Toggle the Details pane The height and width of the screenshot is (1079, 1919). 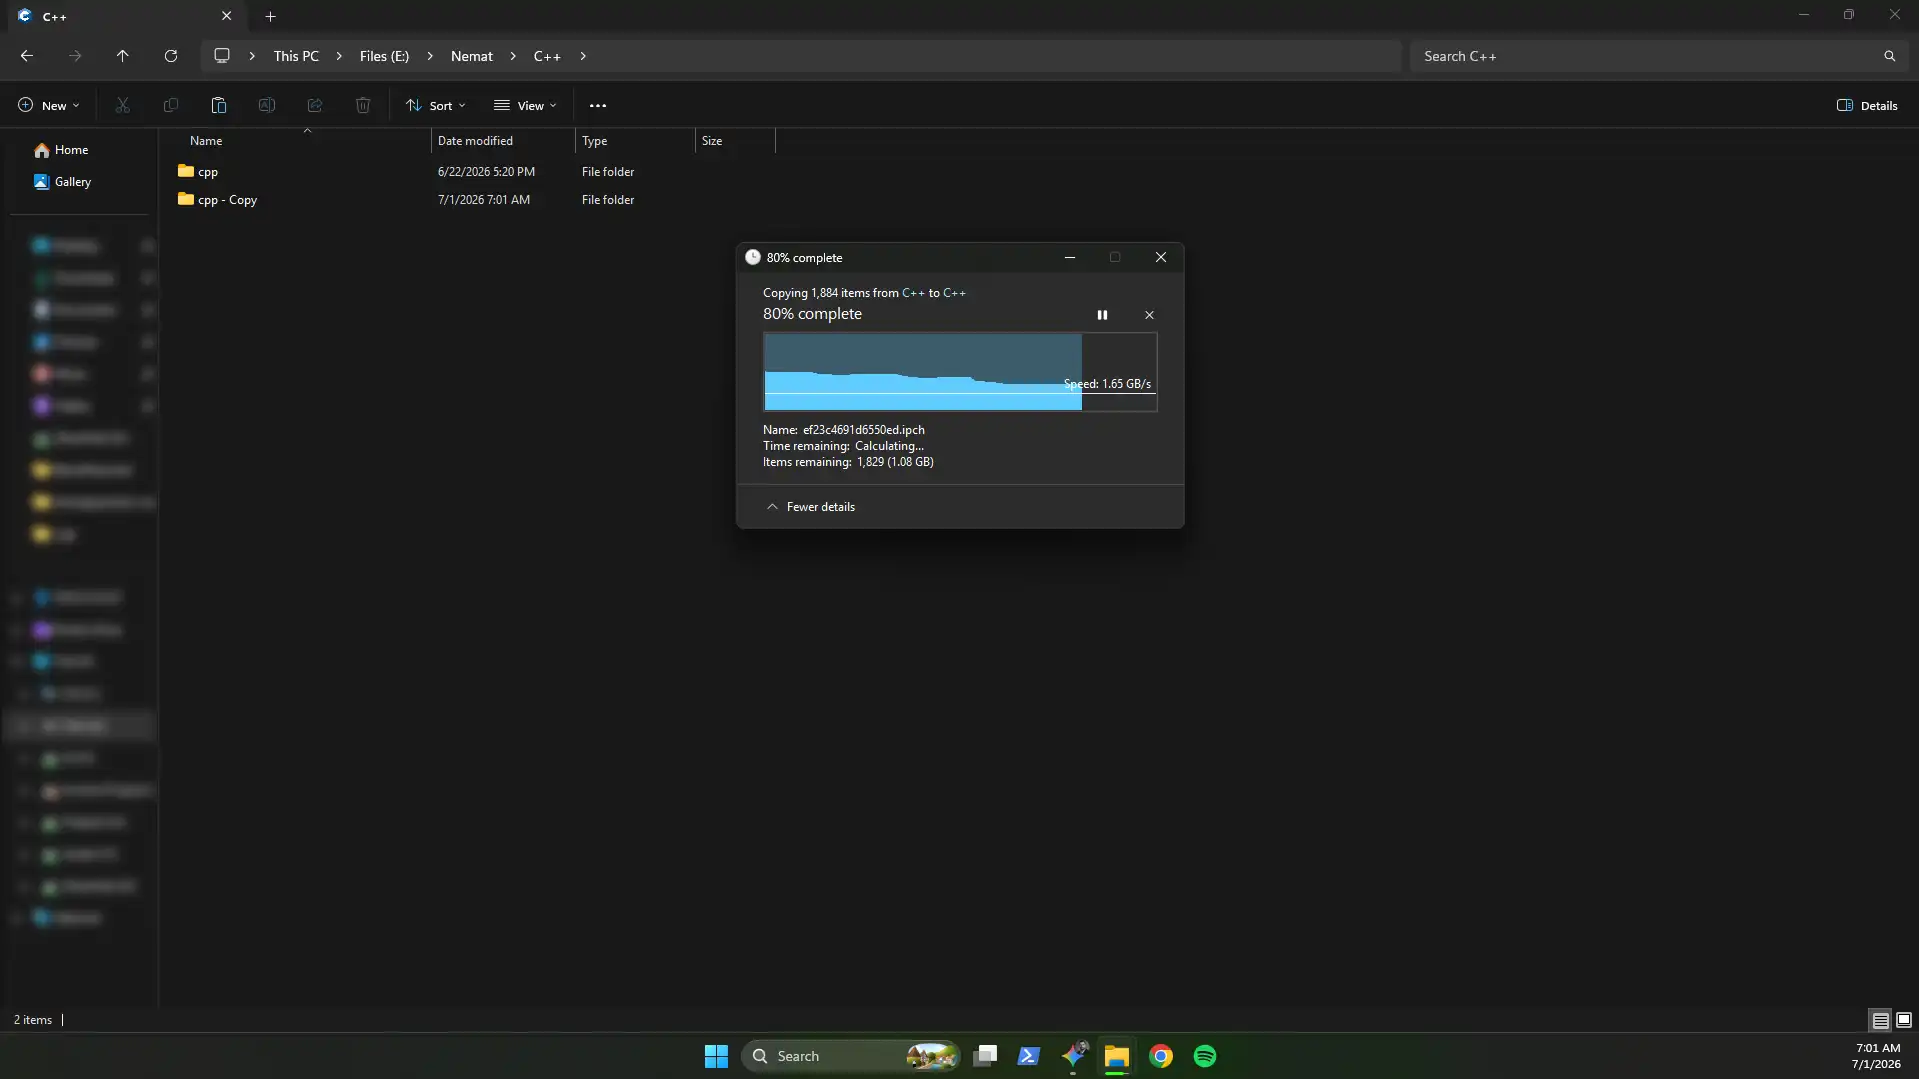[x=1867, y=105]
